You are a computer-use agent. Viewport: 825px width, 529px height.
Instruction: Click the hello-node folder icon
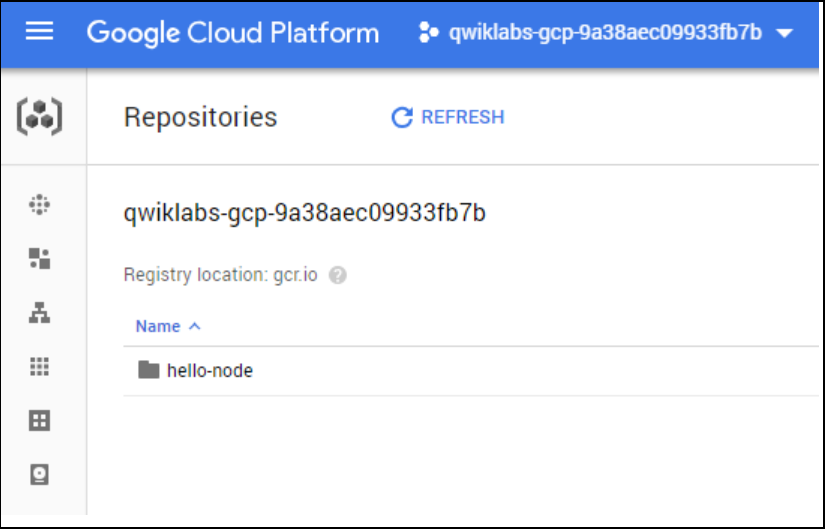click(149, 370)
